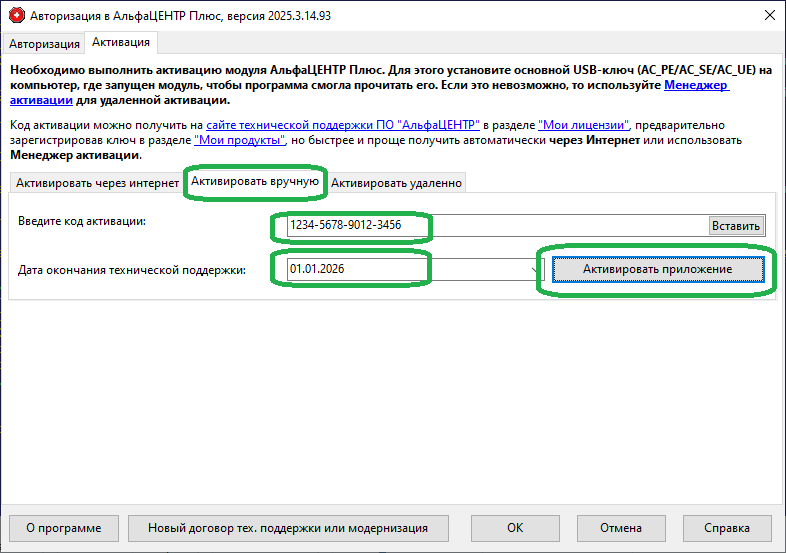
Task: Close the authorization dialog window
Action: click(770, 15)
